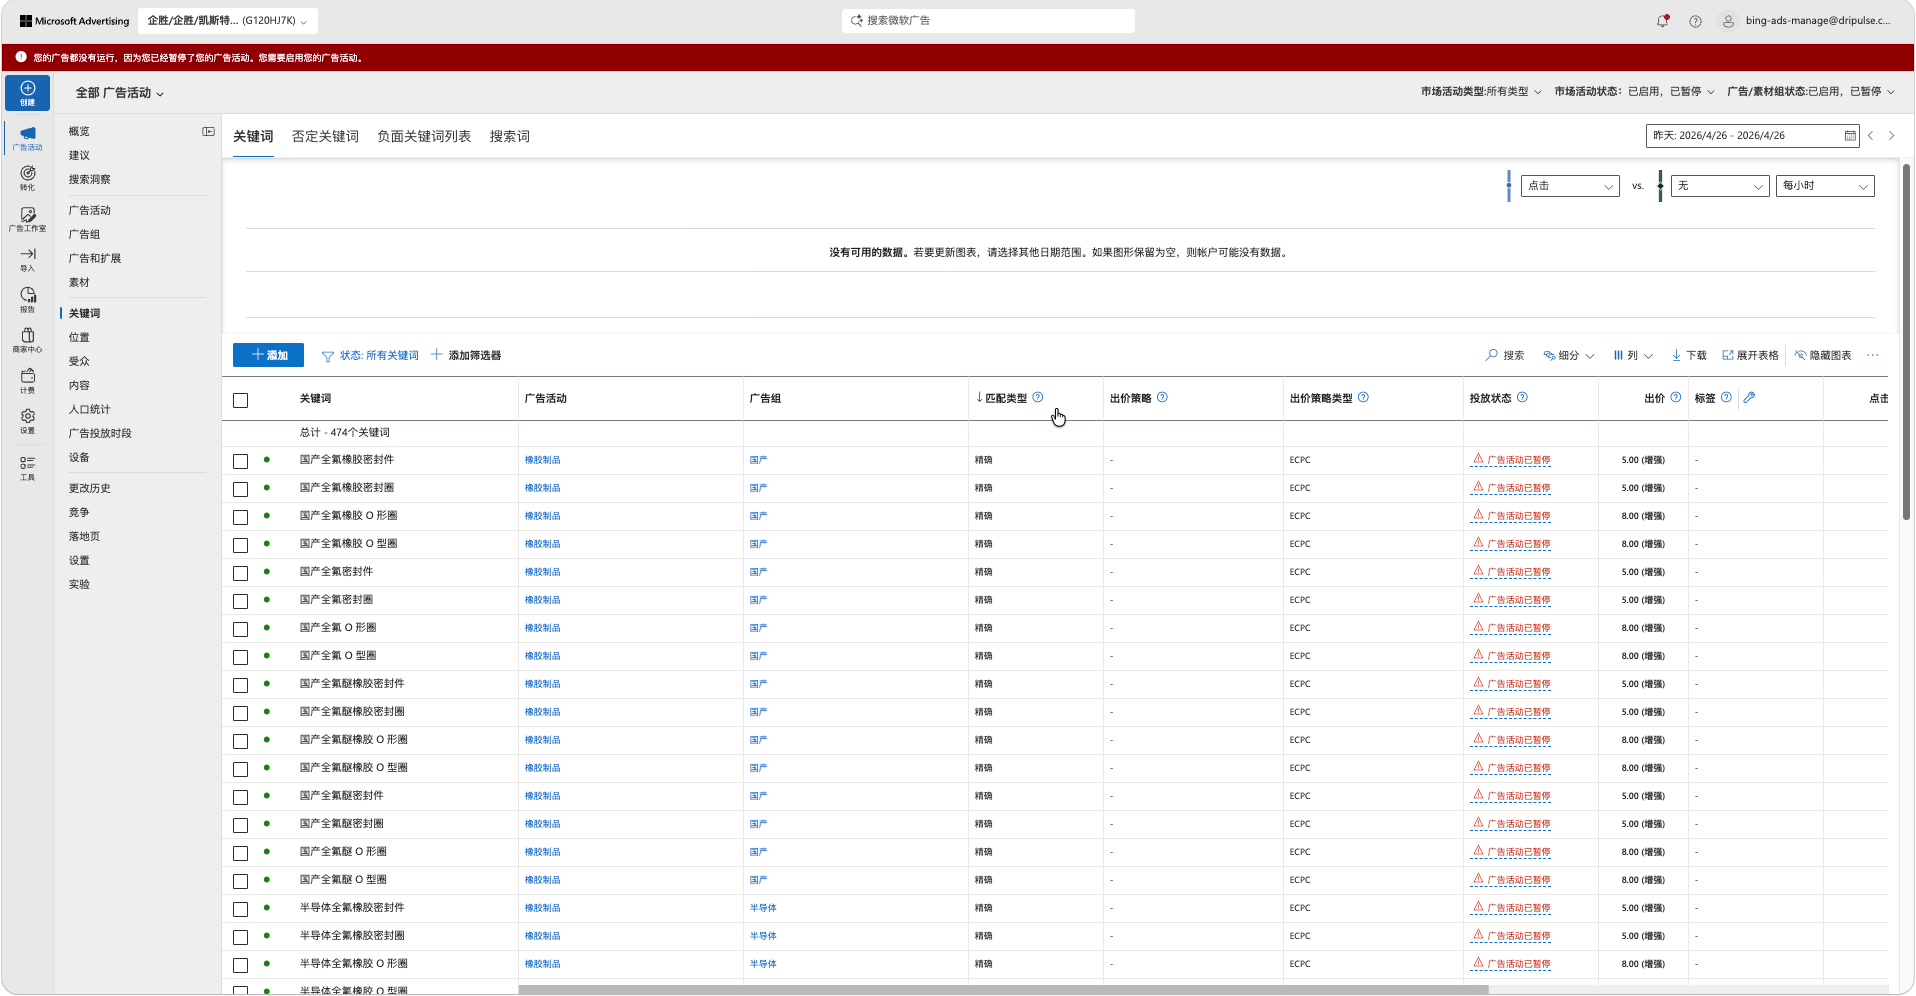Viewport: 1916px width, 996px height.
Task: Tick checkbox for 国产全氟醚橡胶密封件
Action: [240, 685]
